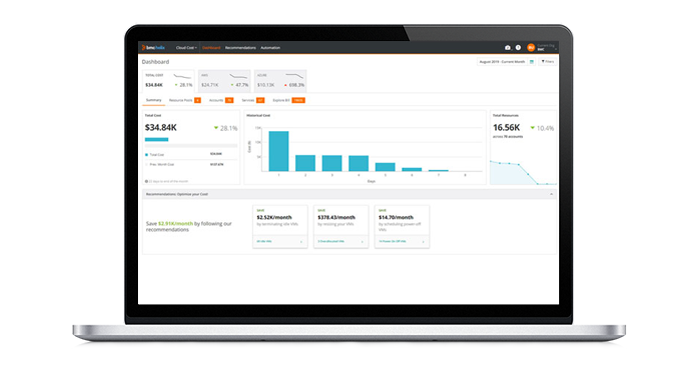
Task: Go to the Dashboard menu item
Action: point(211,48)
